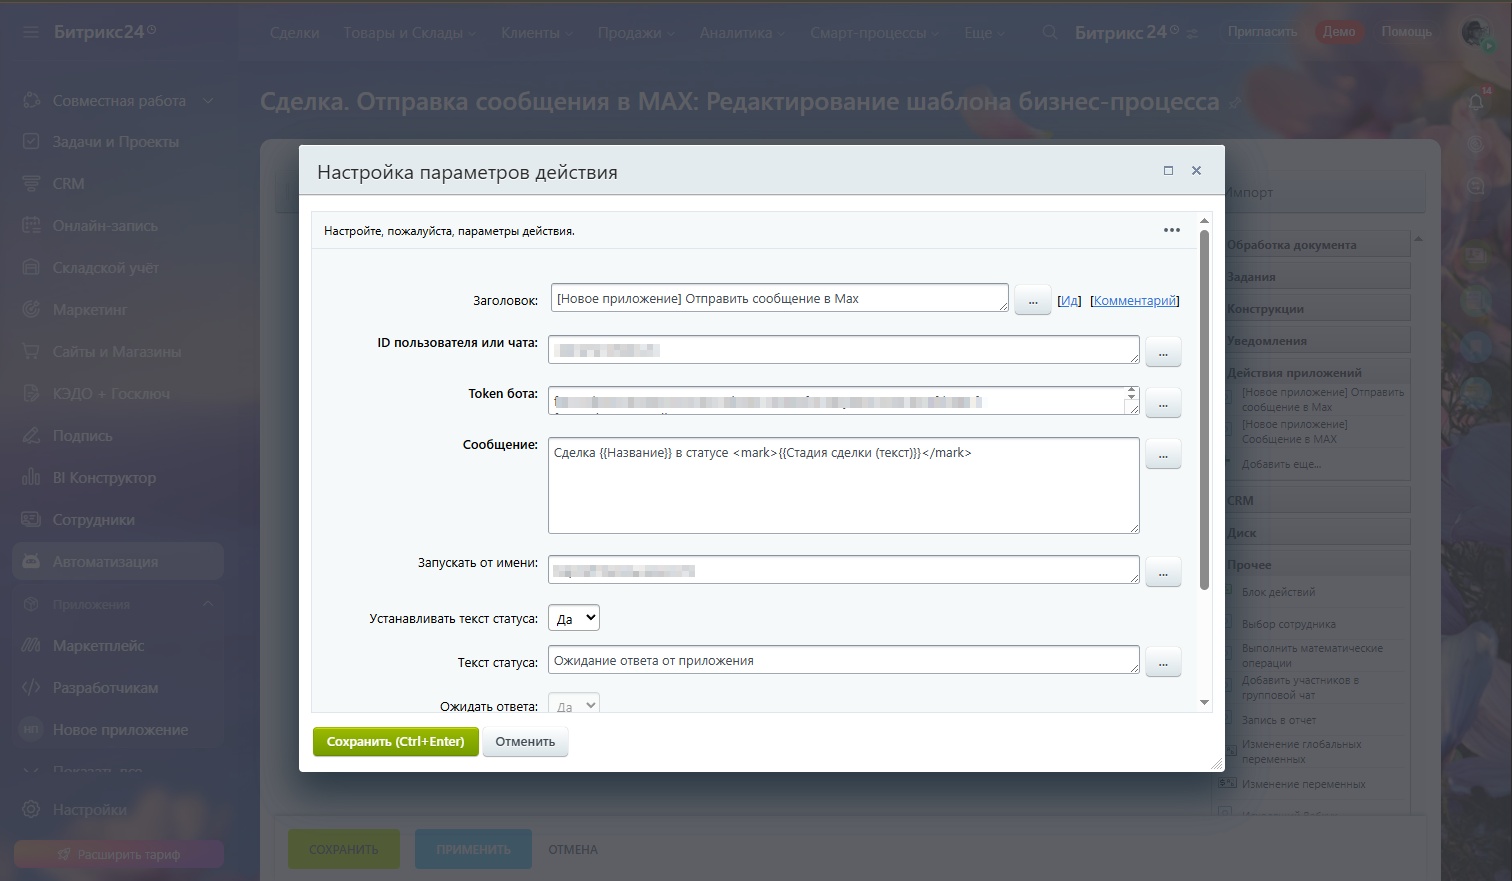This screenshot has height=881, width=1512.
Task: Click into the Текст статуса input field
Action: pyautogui.click(x=844, y=660)
